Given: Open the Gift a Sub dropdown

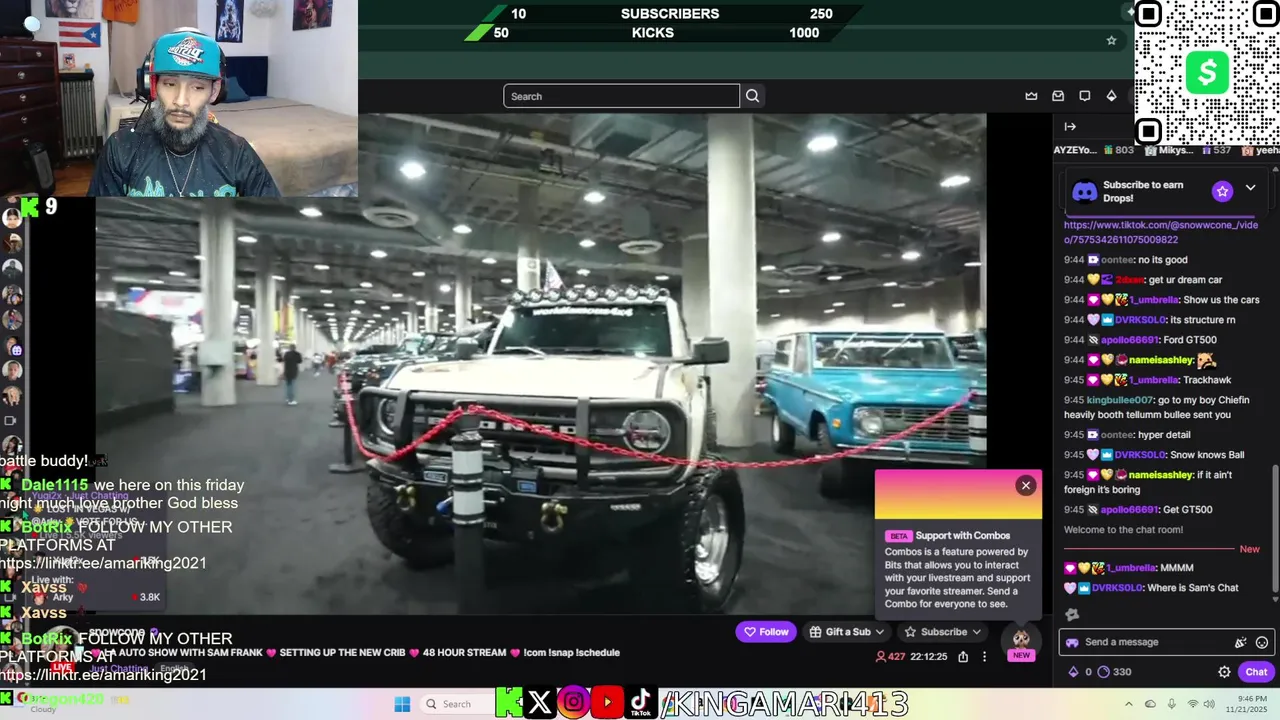Looking at the screenshot, I should coord(847,632).
